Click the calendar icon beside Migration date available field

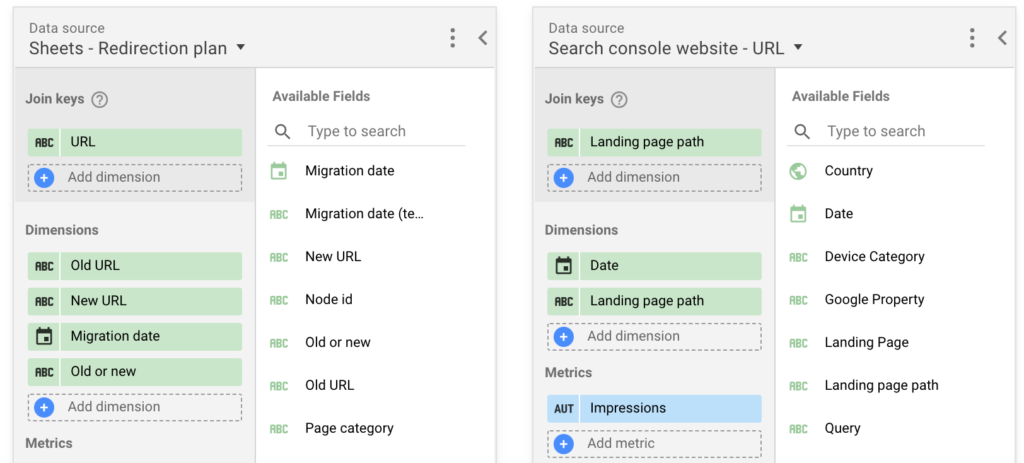[x=279, y=172]
